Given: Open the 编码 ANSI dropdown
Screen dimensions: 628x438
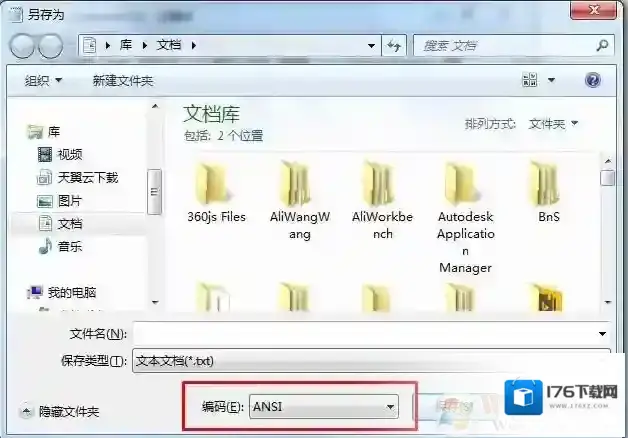Looking at the screenshot, I should pyautogui.click(x=324, y=407).
